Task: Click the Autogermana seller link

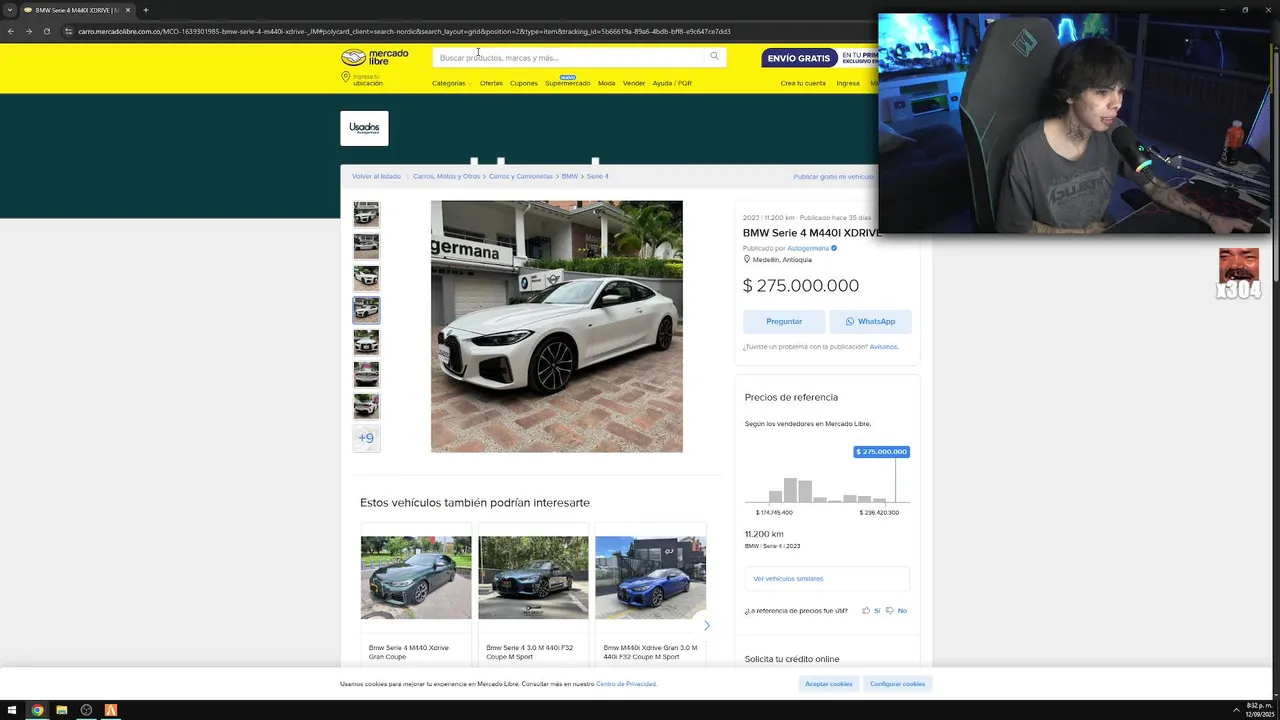Action: [x=808, y=248]
